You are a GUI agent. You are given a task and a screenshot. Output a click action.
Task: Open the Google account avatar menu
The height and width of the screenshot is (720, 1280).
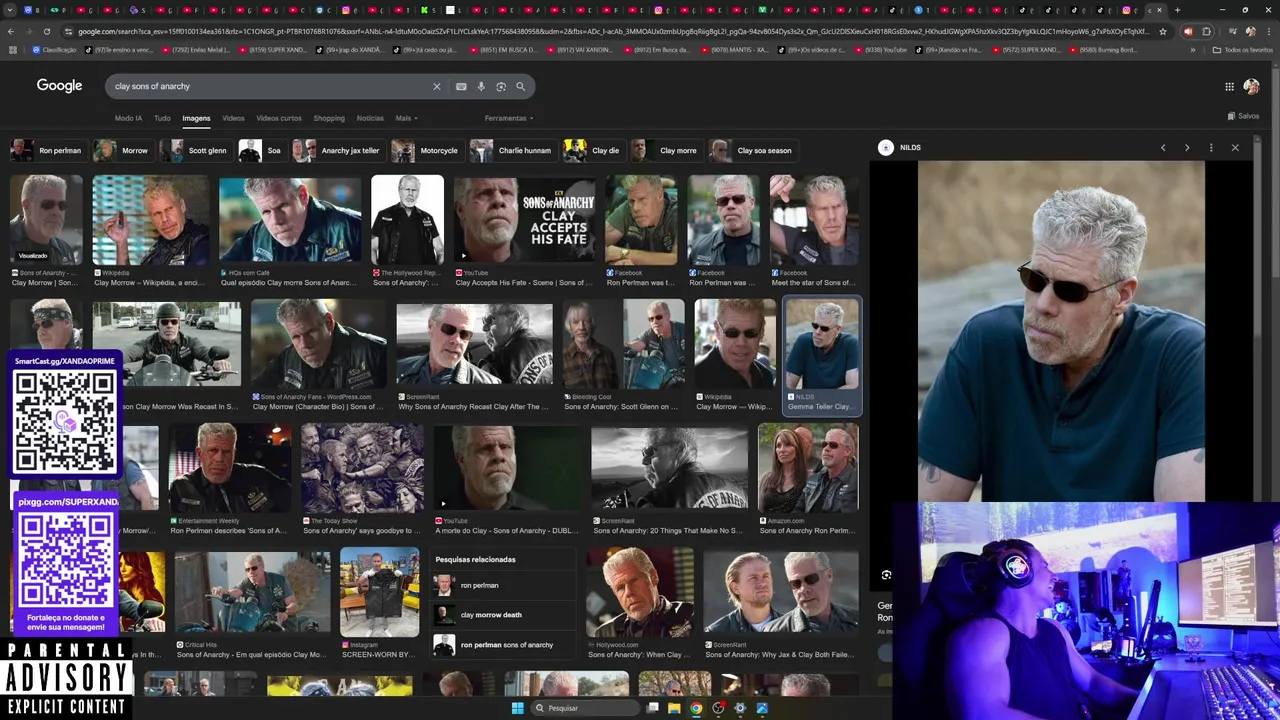click(1251, 86)
